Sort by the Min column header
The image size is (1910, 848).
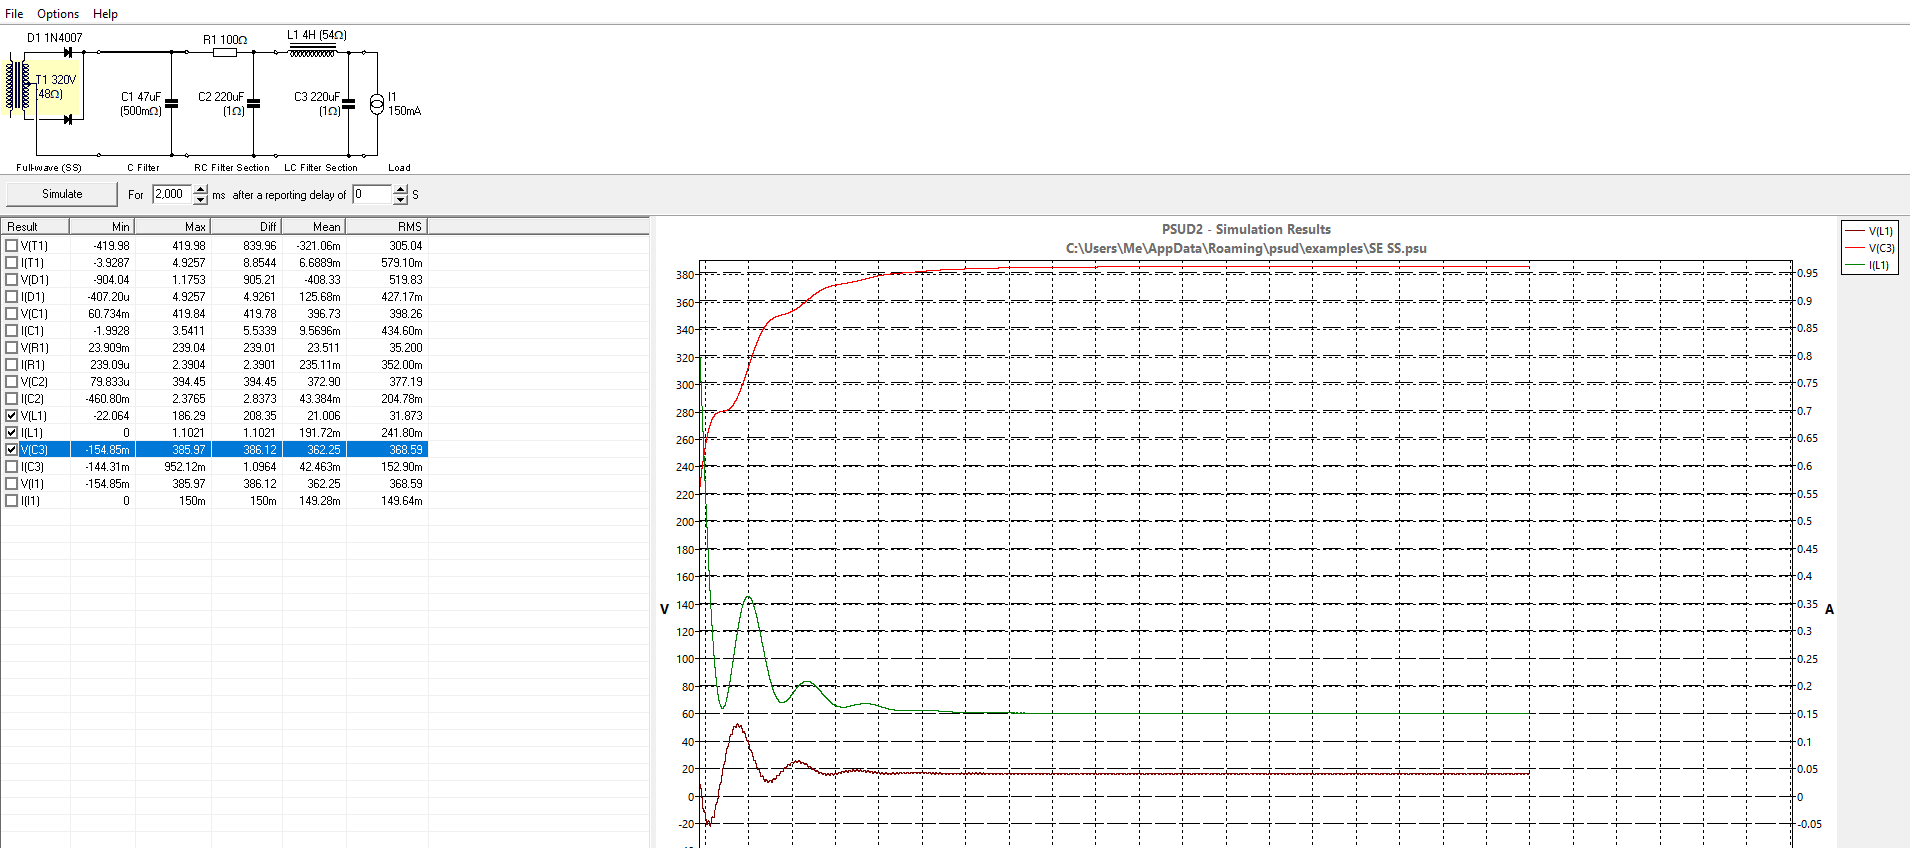pos(103,227)
